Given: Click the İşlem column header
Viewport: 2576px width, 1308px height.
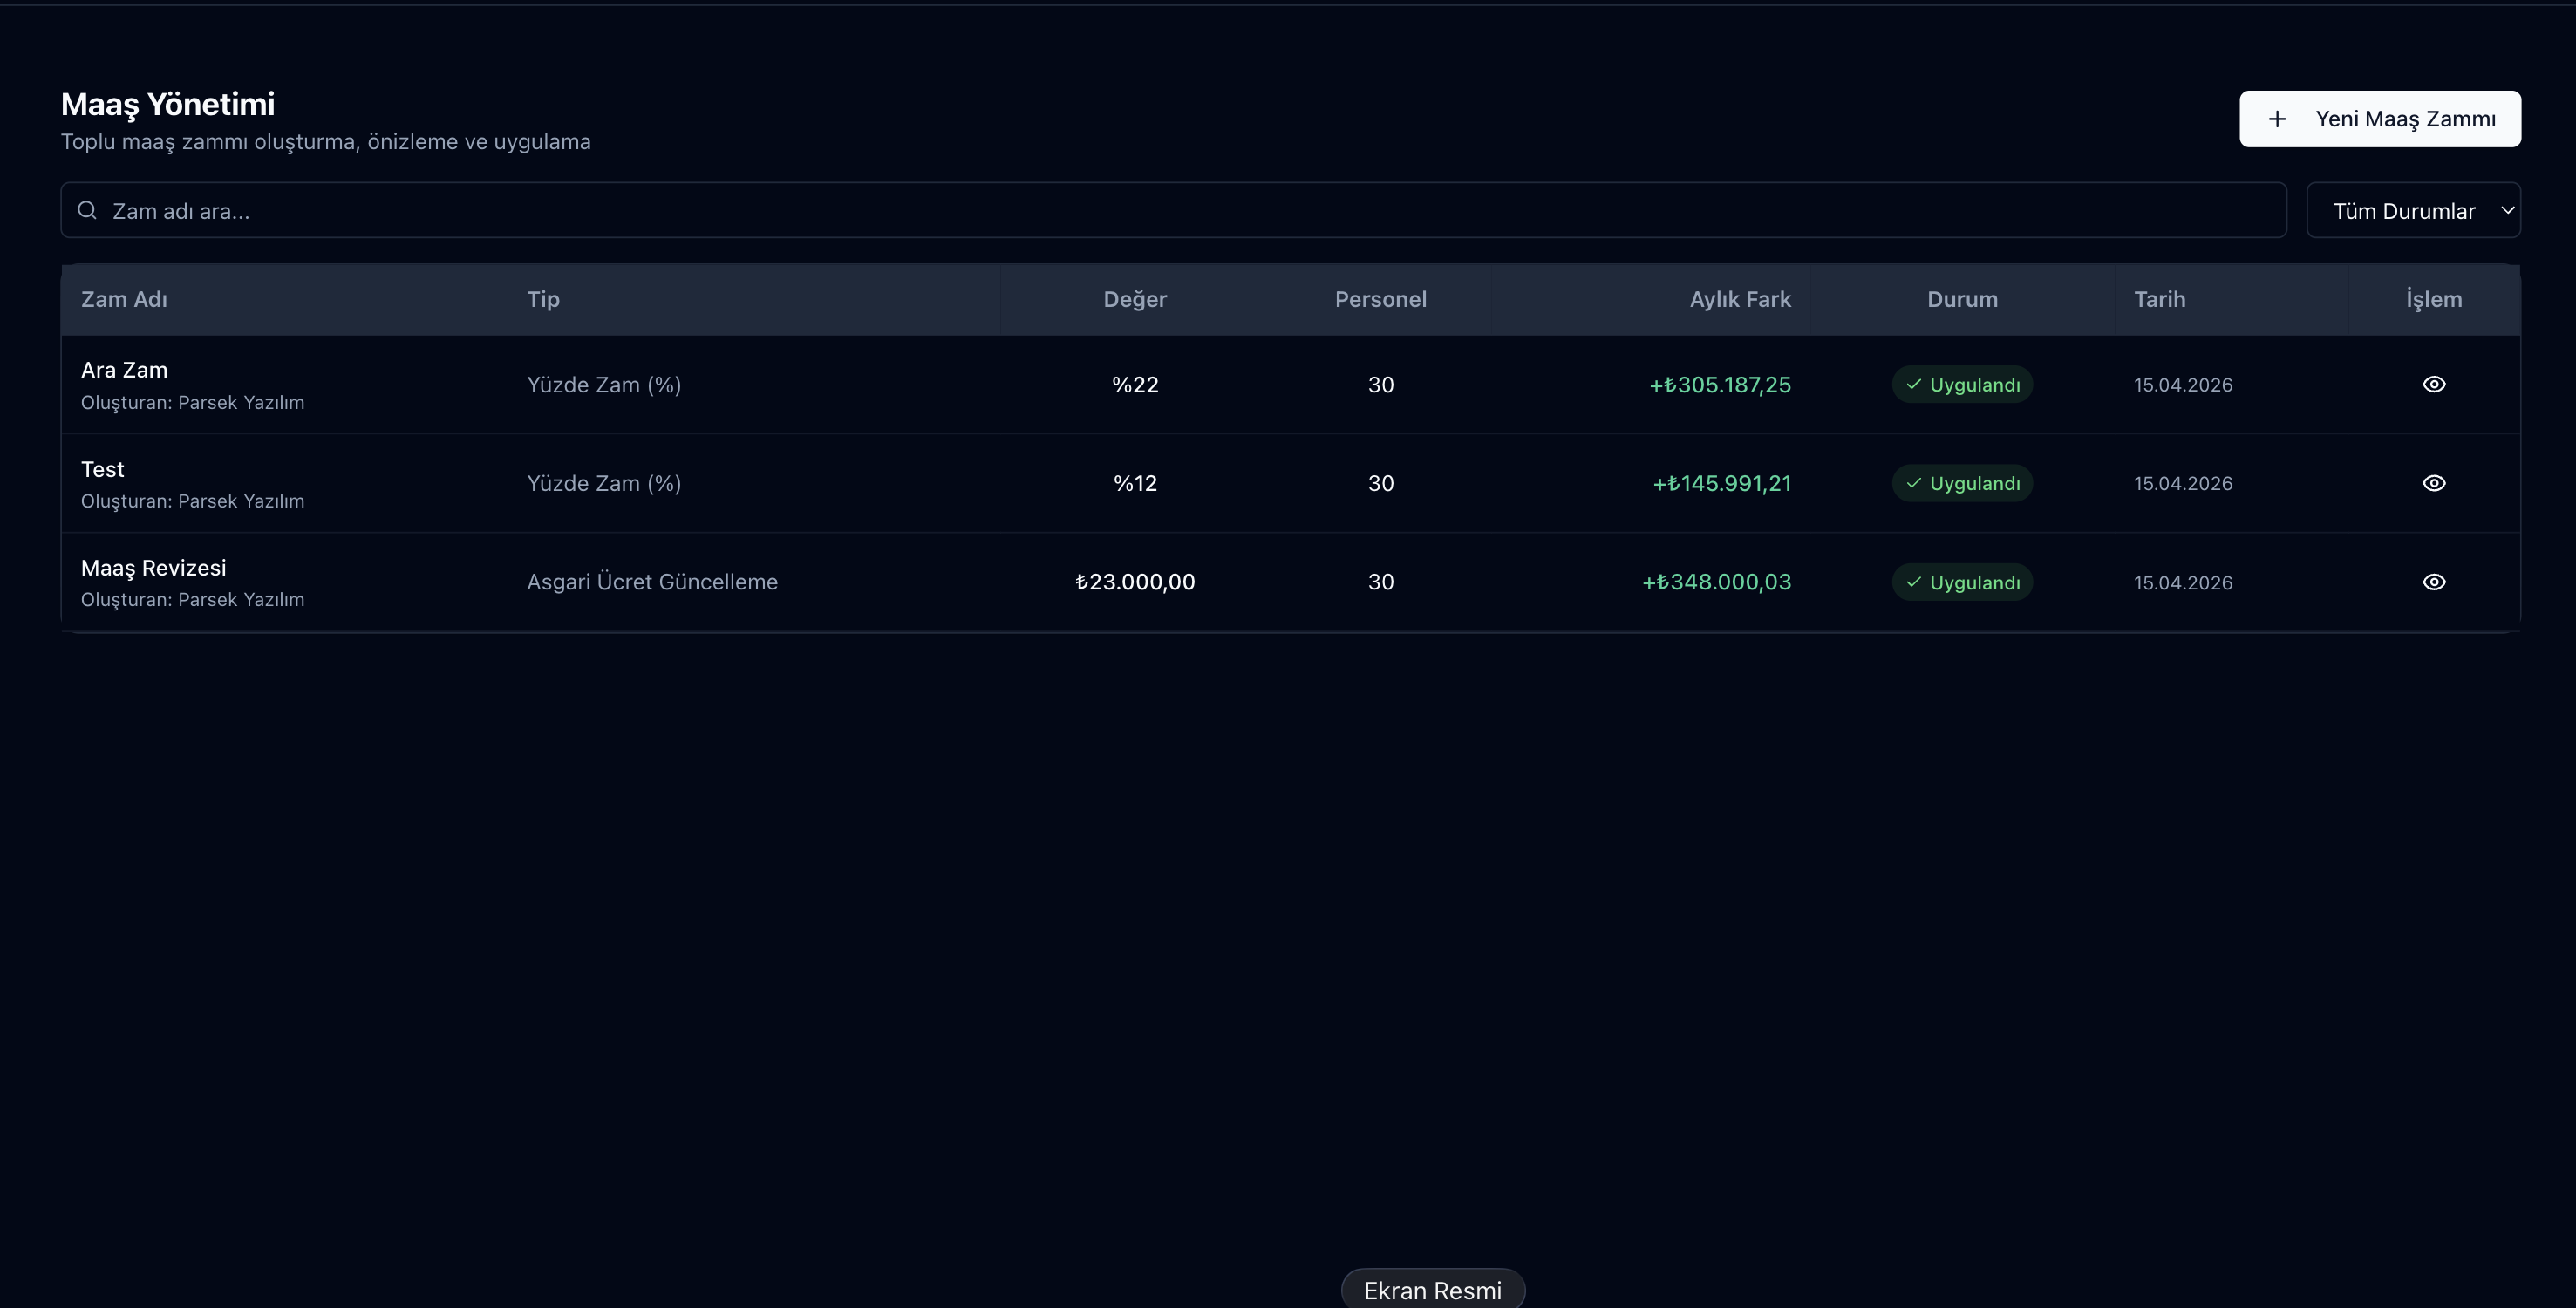Looking at the screenshot, I should tap(2434, 299).
